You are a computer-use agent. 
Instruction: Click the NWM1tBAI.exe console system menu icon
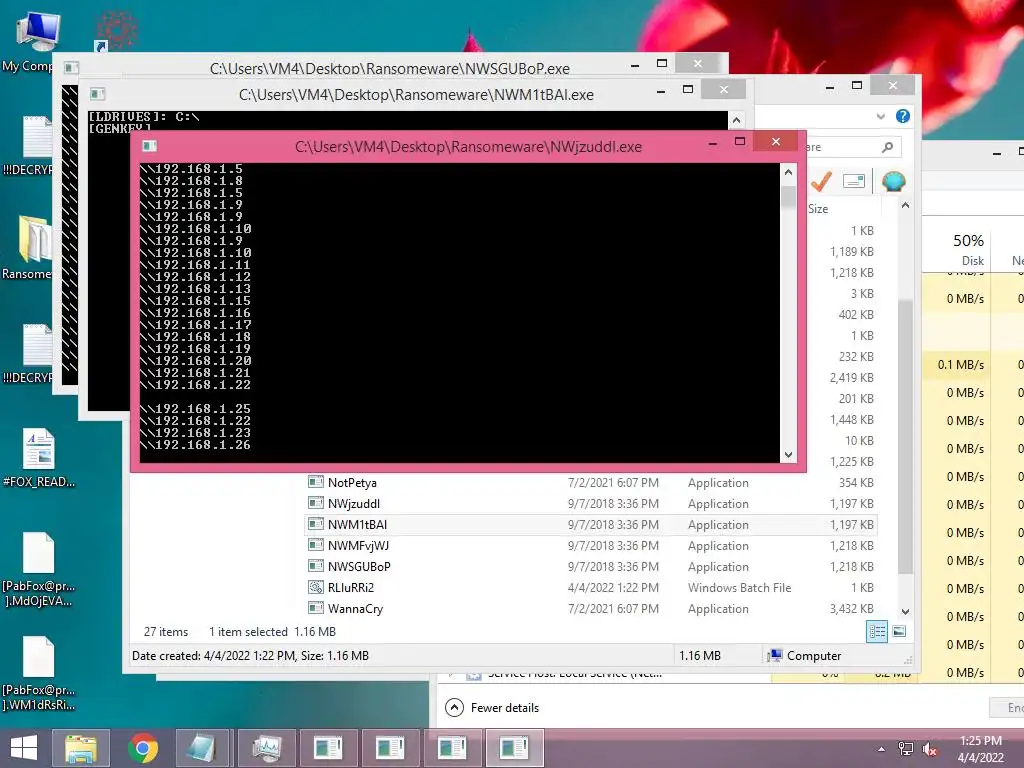(97, 94)
